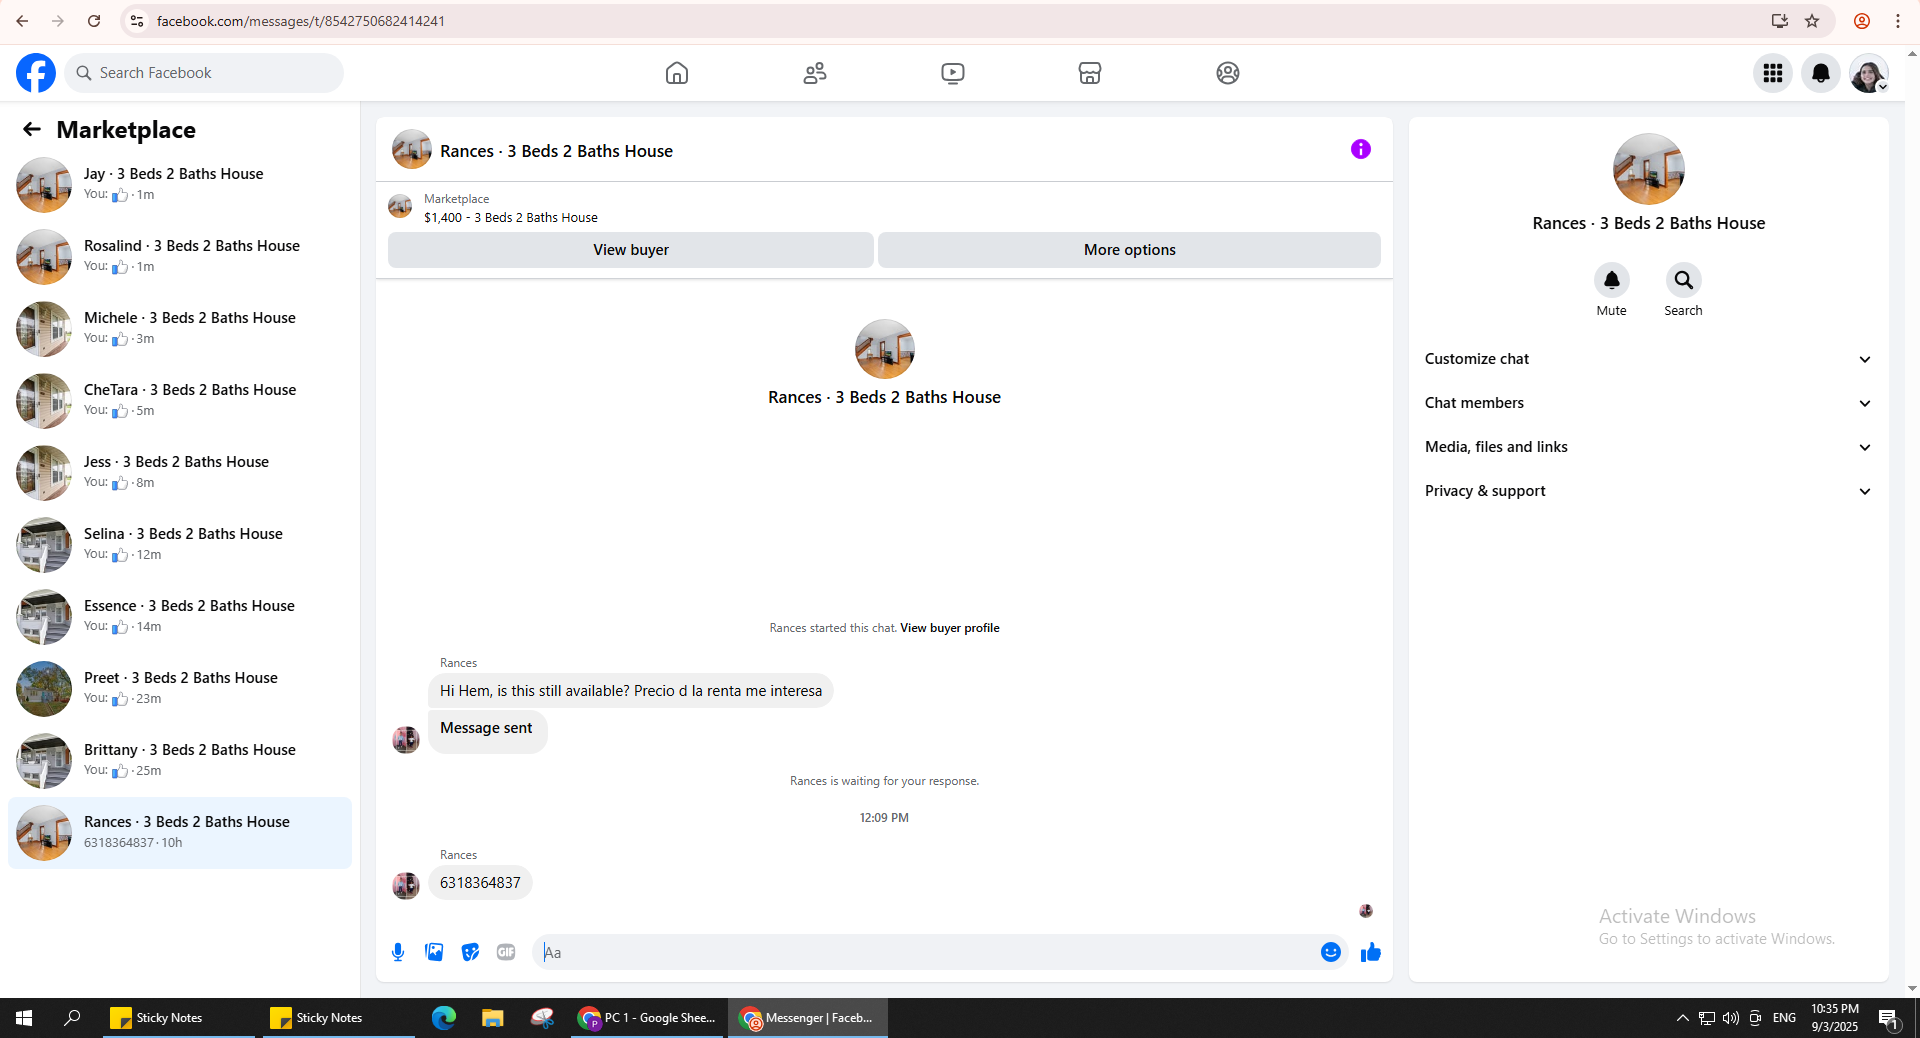Open the Jess conversation
This screenshot has height=1038, width=1920.
tap(180, 473)
